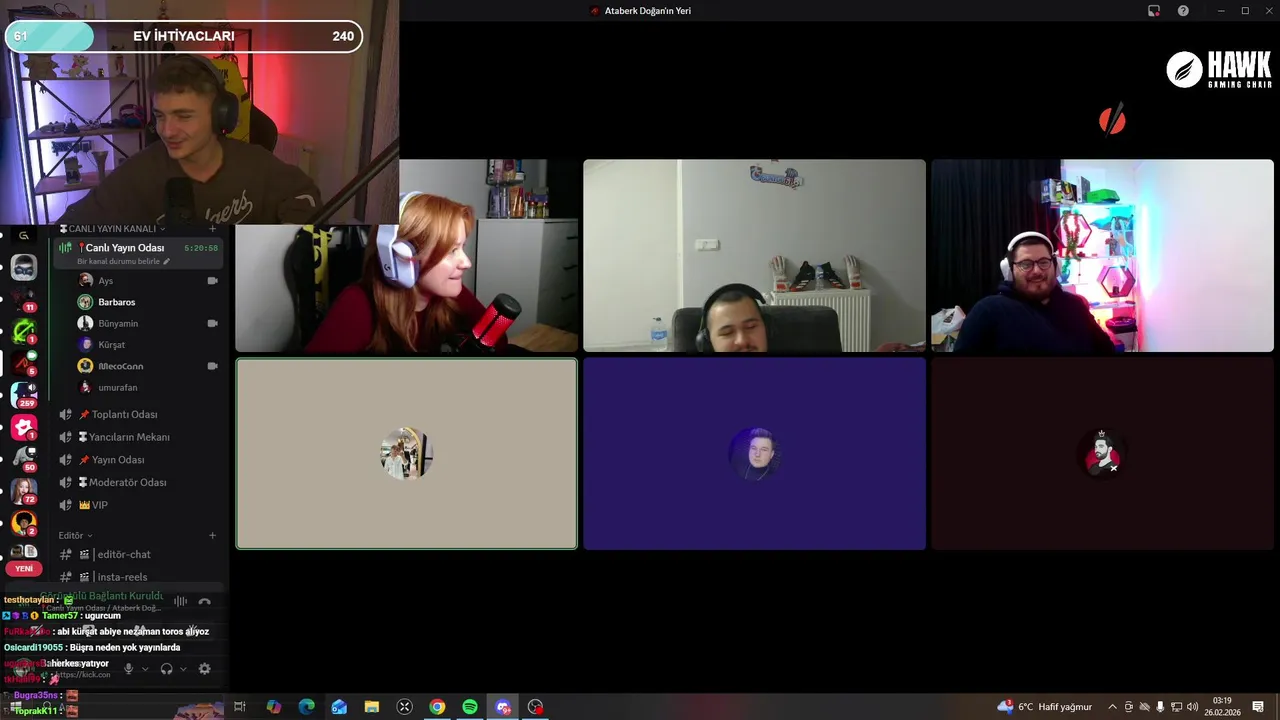Open Windows notification center icon
1280x720 pixels.
(1258, 707)
